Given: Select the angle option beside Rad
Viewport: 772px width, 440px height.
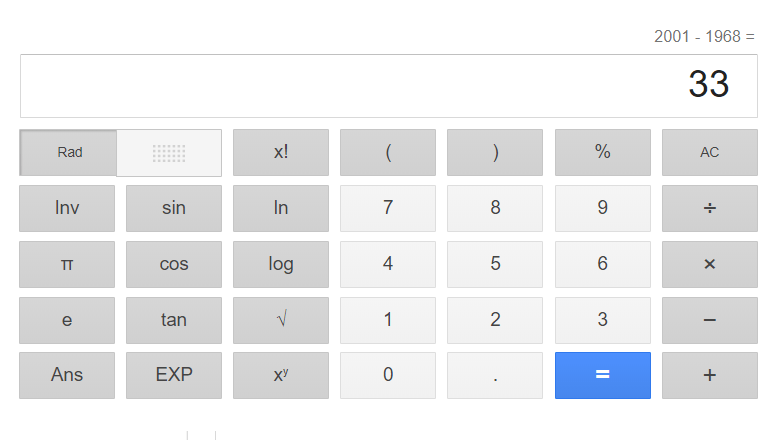Looking at the screenshot, I should tap(169, 153).
